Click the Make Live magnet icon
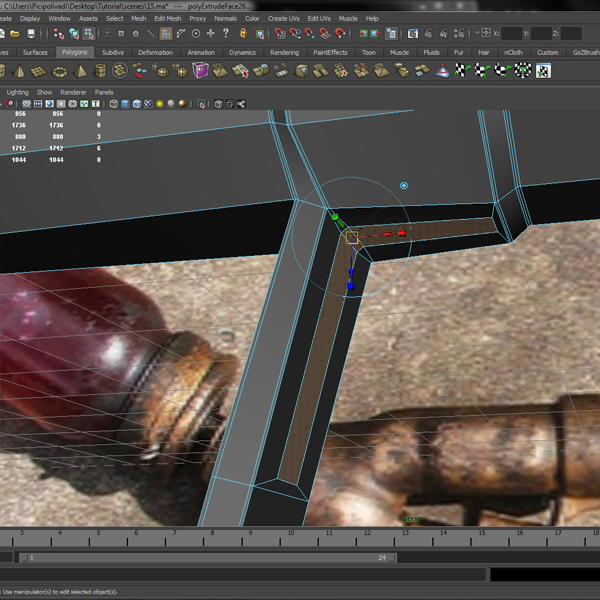 (340, 34)
